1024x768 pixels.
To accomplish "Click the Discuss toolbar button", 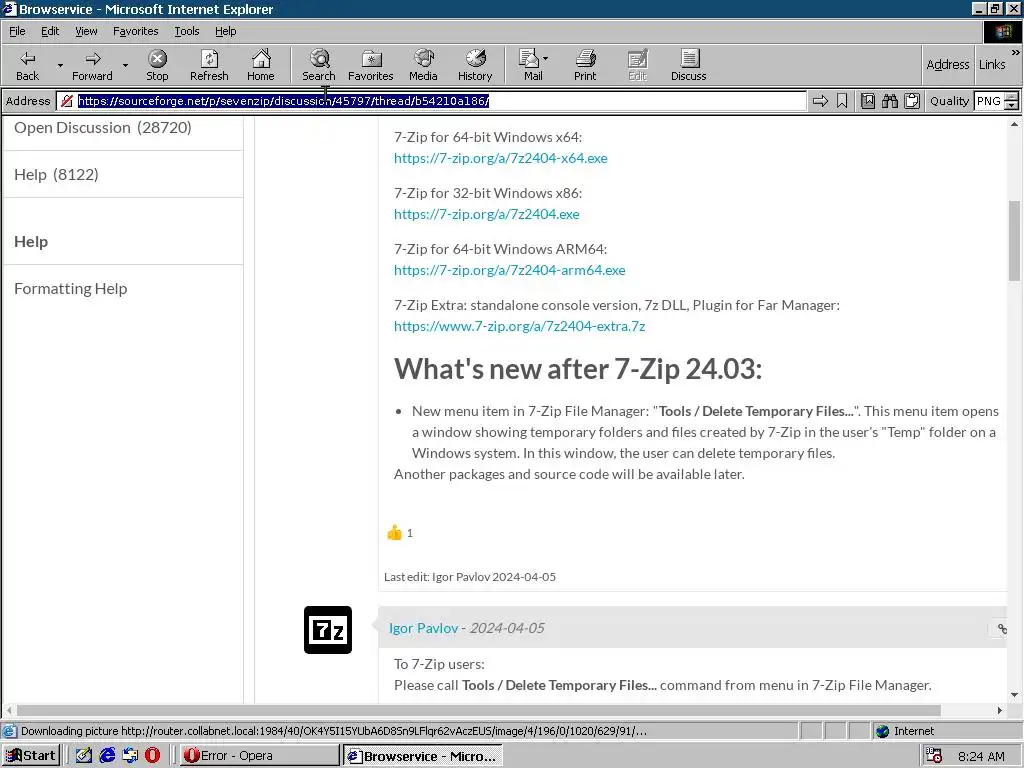I will click(x=688, y=65).
